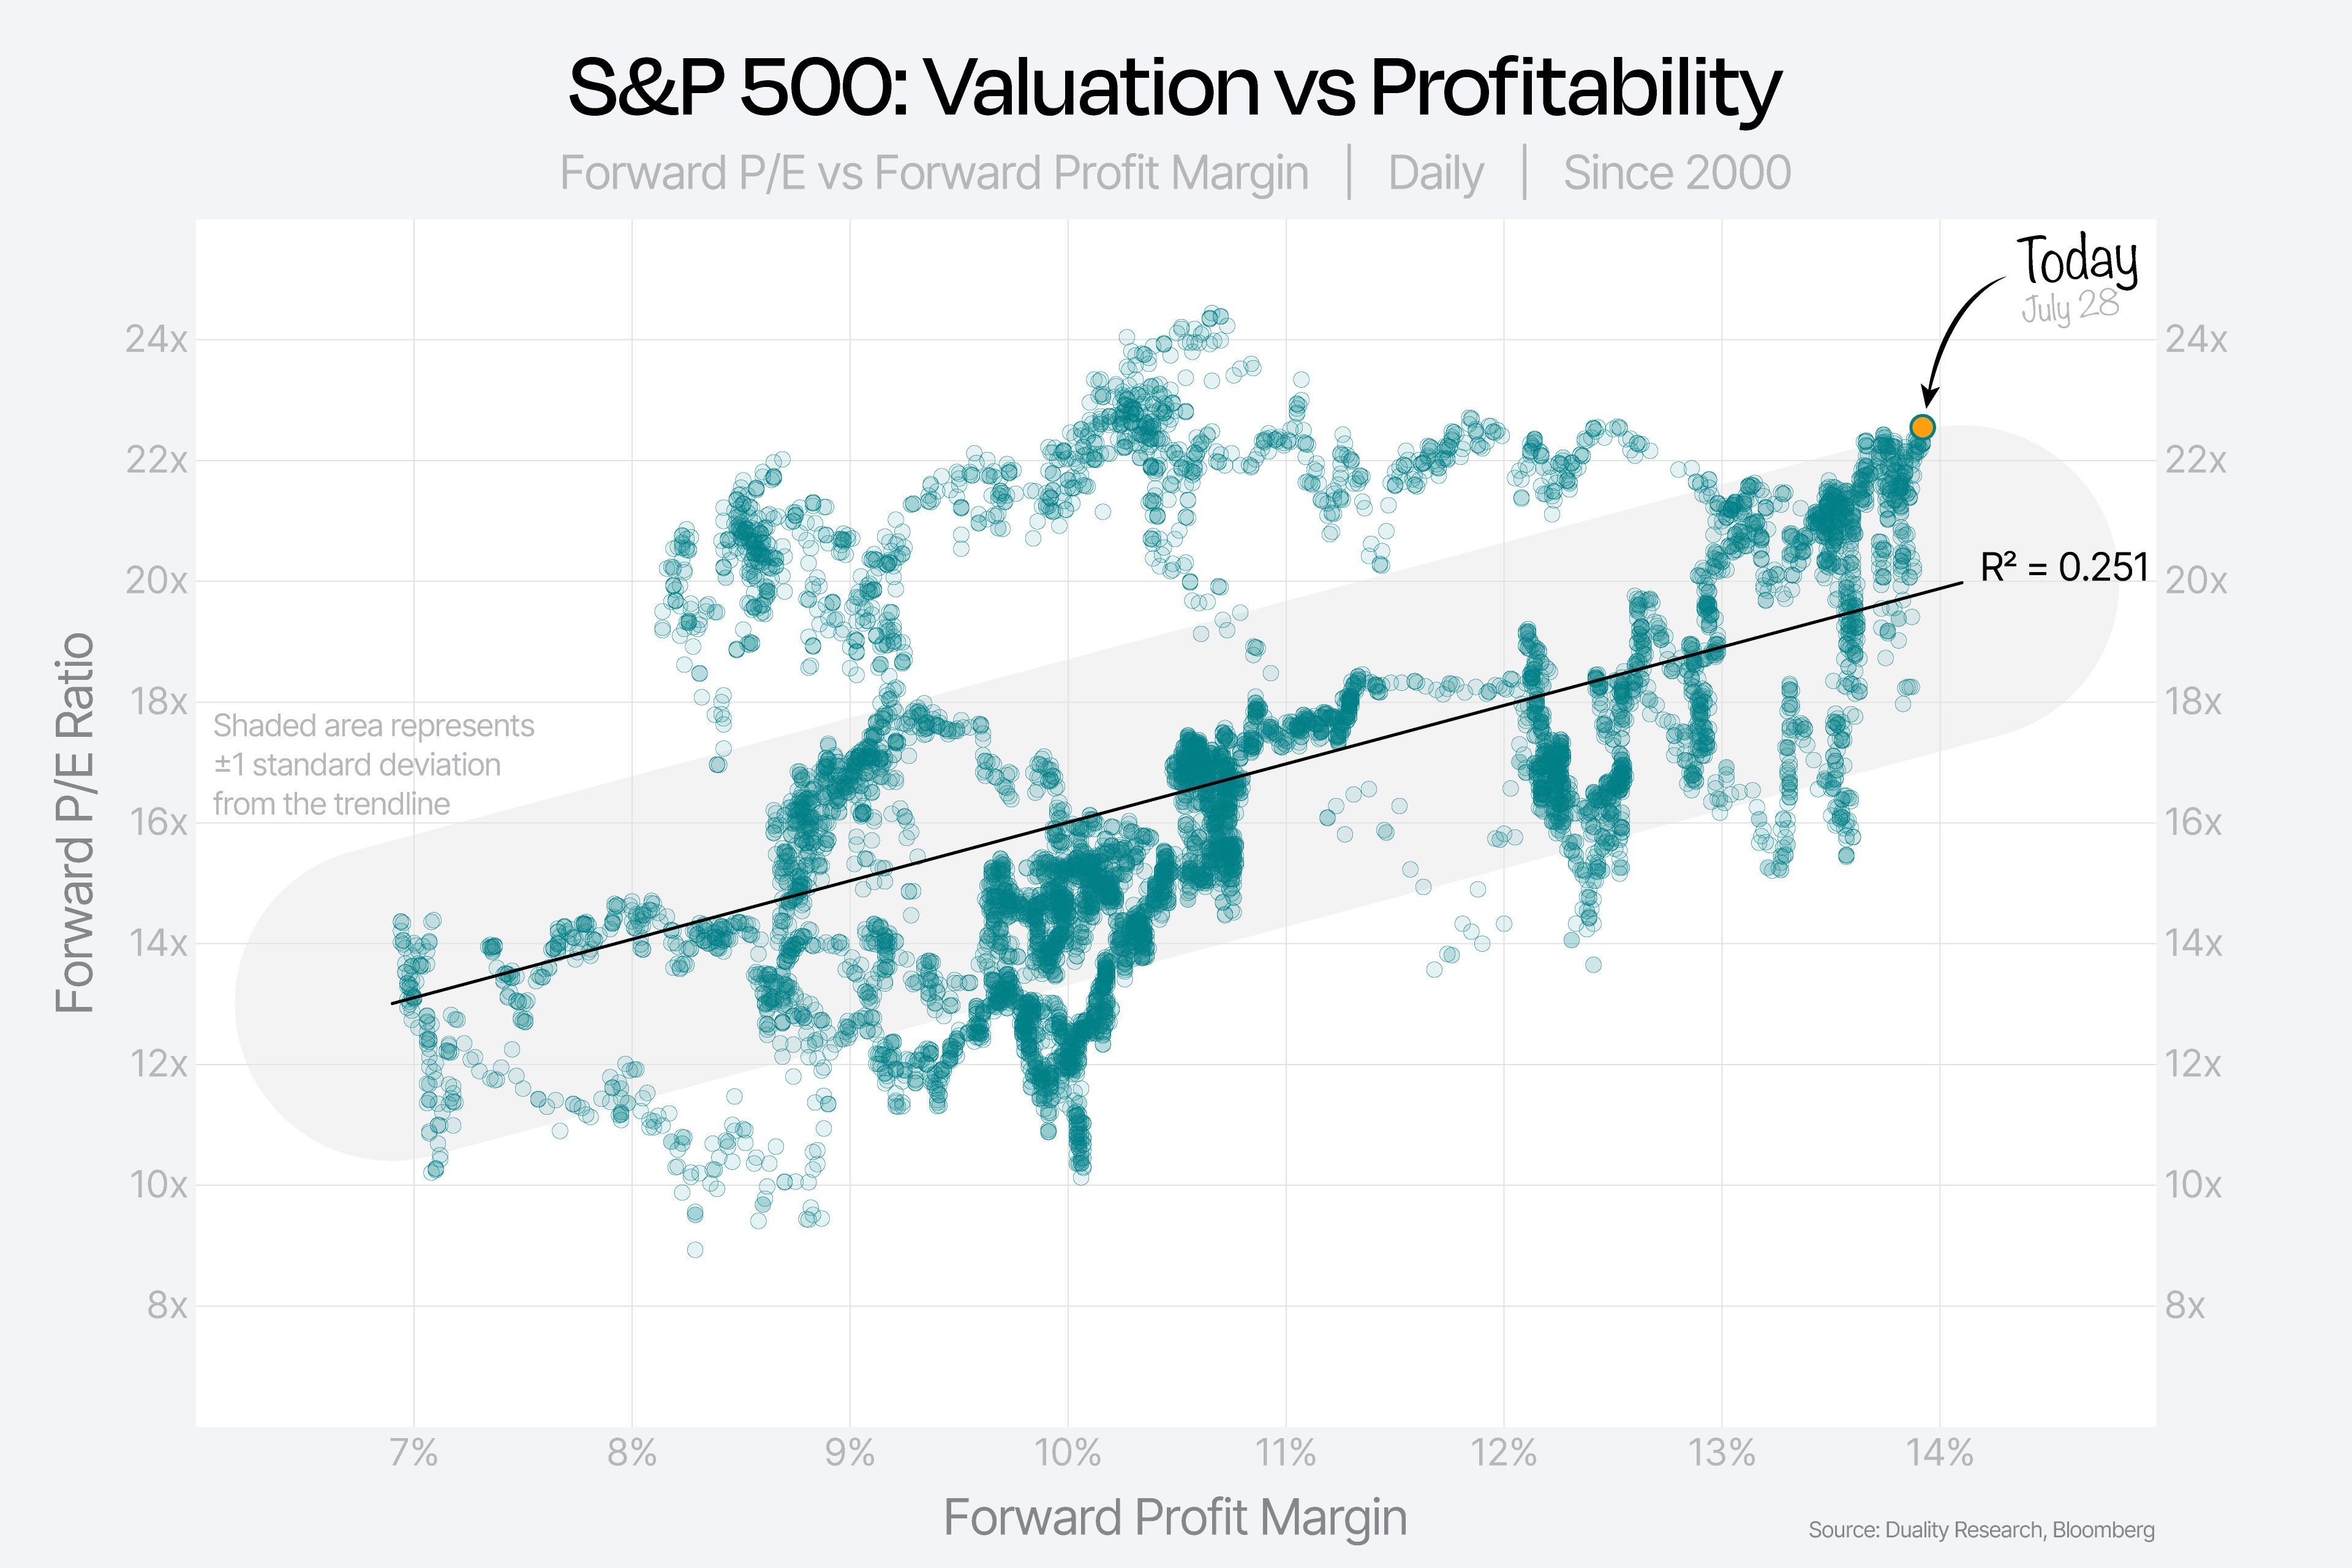Click the R² = 0.251 trendline label
The height and width of the screenshot is (1568, 2352).
point(2064,568)
